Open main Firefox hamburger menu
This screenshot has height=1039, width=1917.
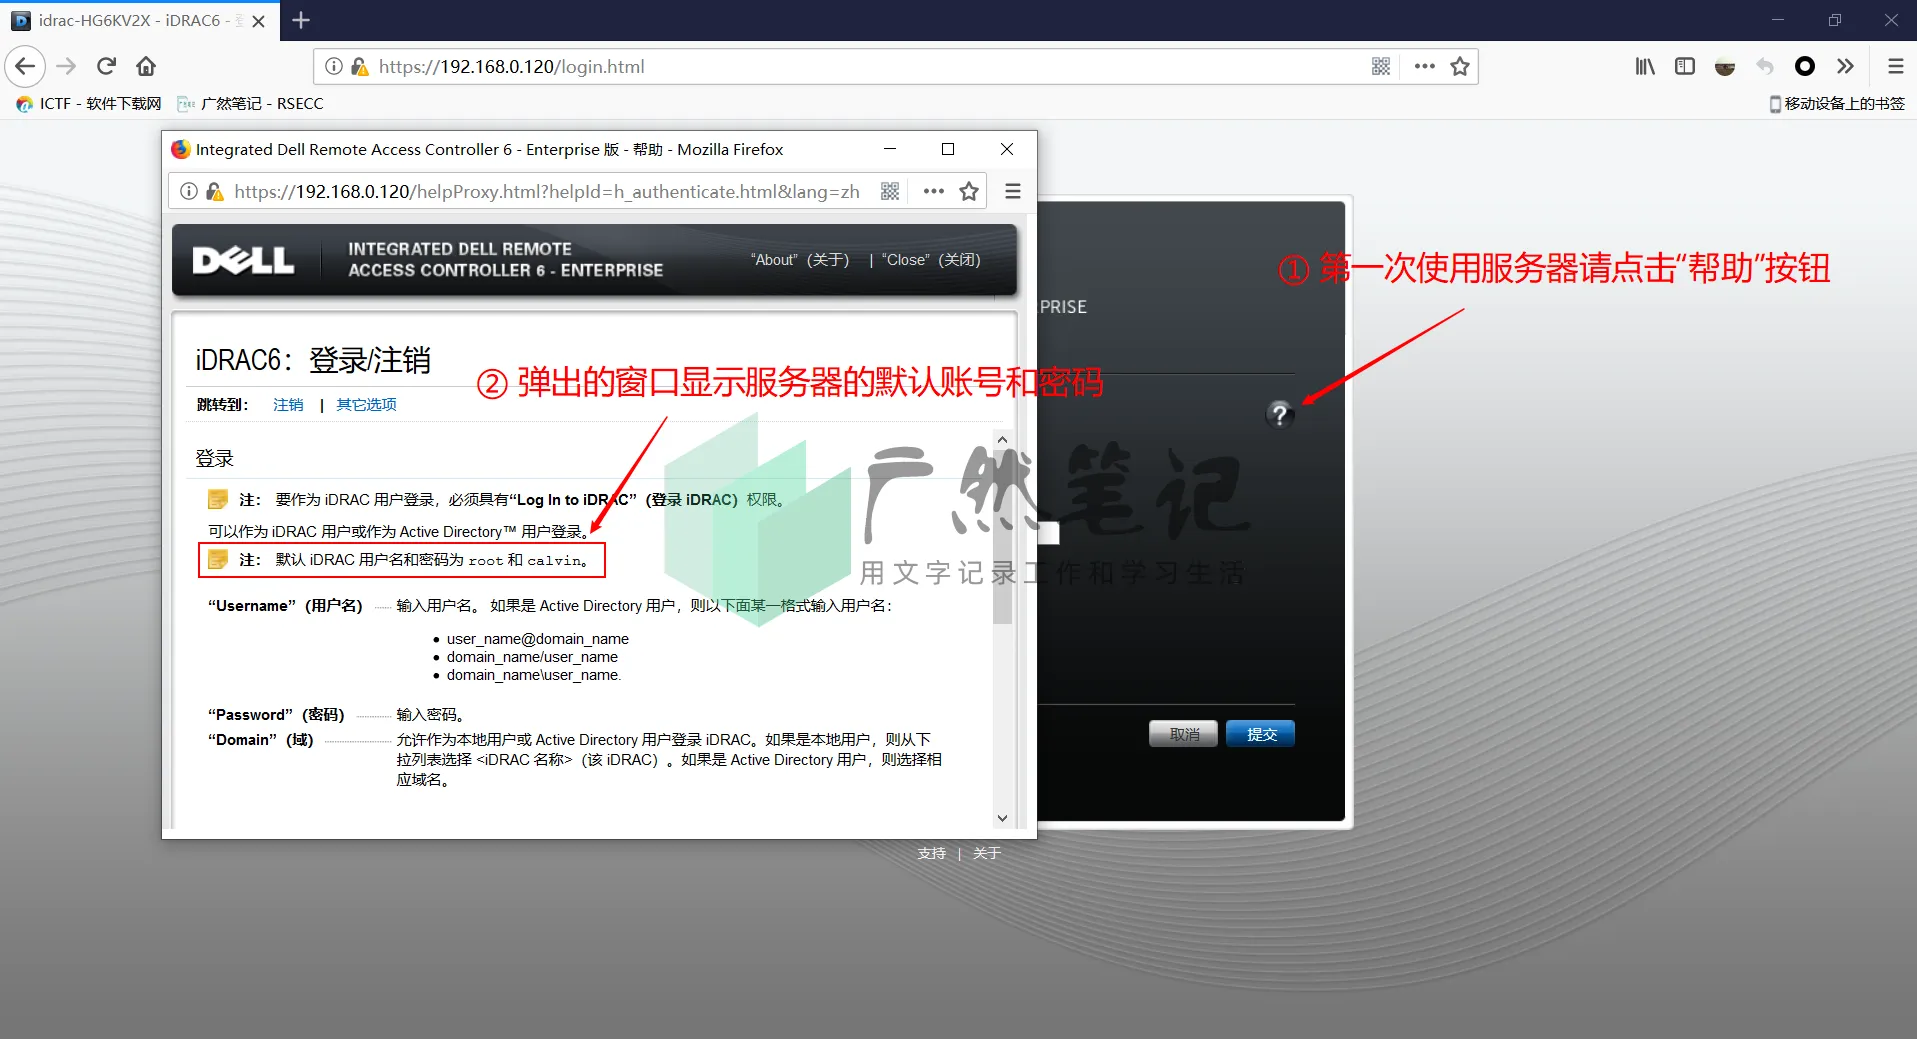click(x=1895, y=66)
